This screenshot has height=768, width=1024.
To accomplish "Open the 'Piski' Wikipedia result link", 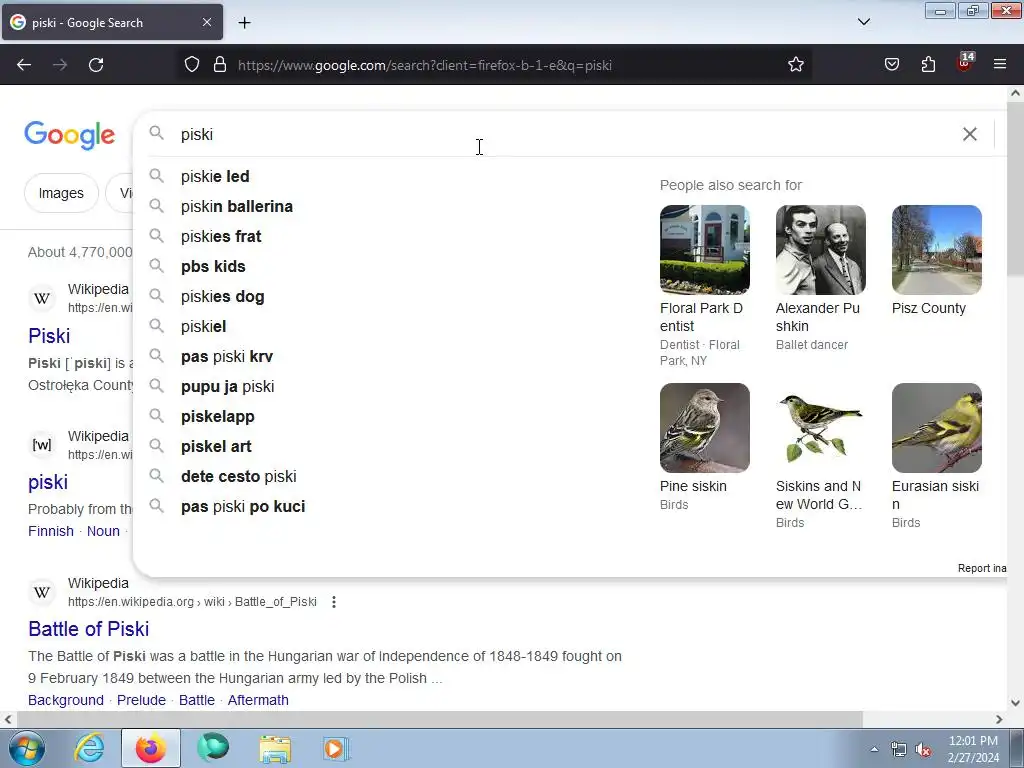I will (49, 336).
